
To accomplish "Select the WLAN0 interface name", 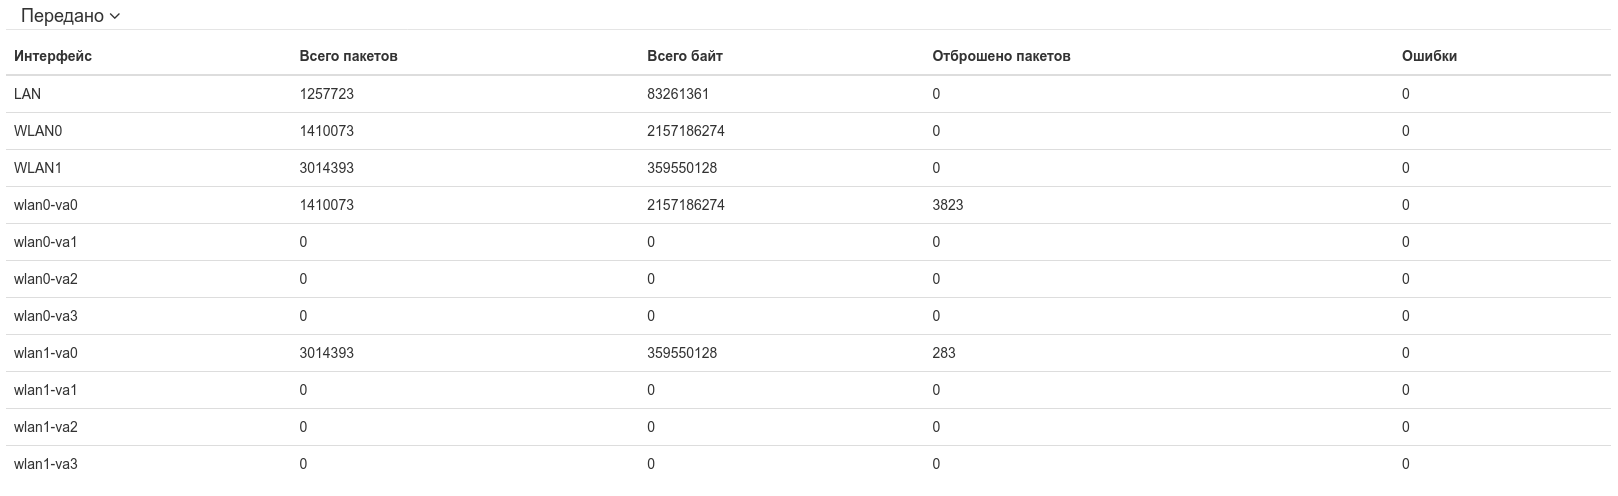I will pyautogui.click(x=38, y=131).
